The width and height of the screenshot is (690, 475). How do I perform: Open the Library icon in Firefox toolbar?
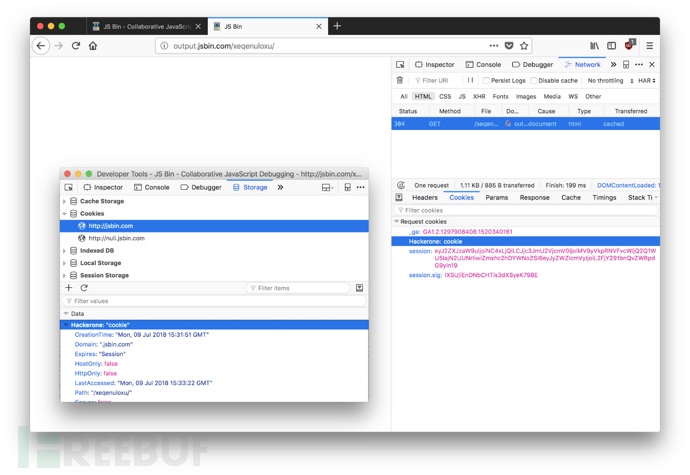[594, 46]
